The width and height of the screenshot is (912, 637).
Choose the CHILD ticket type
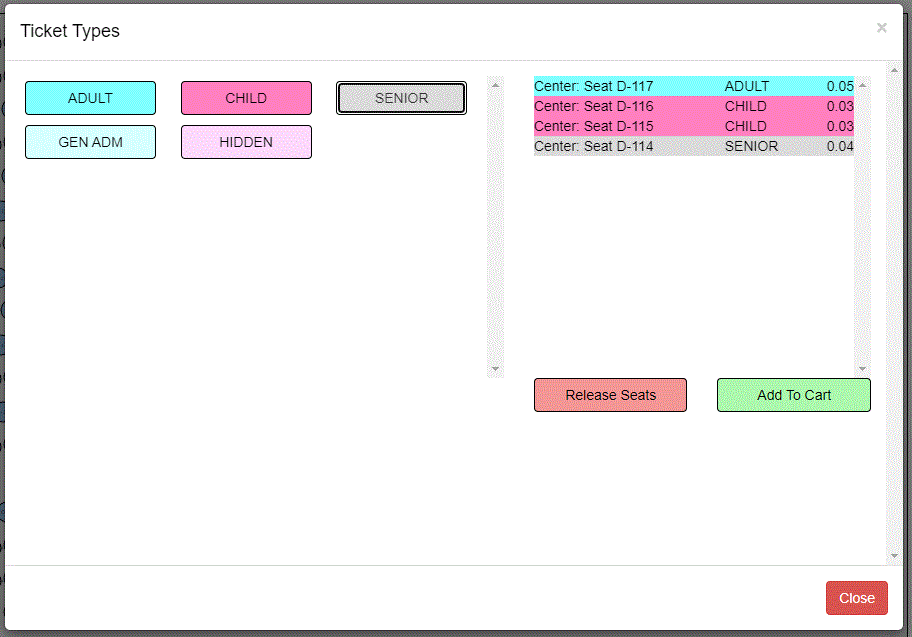coord(246,98)
